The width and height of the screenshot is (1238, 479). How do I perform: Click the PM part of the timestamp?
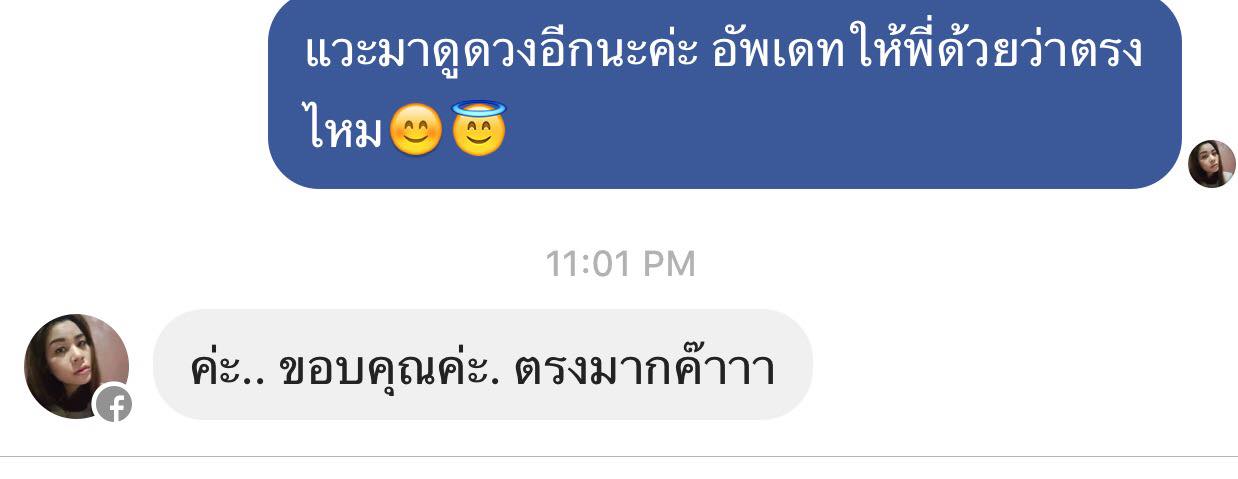click(666, 264)
